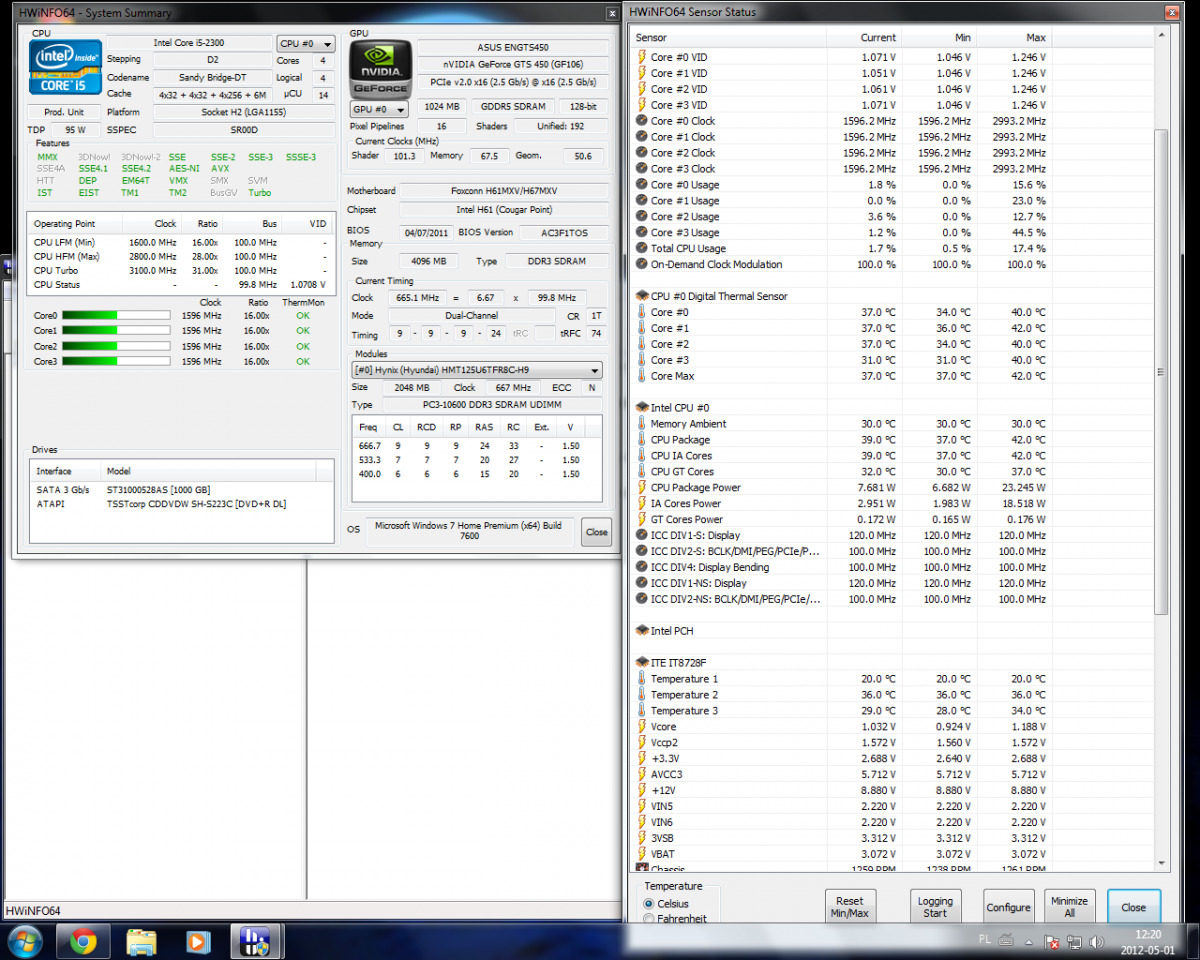
Task: Open the Windows Start menu
Action: point(24,941)
